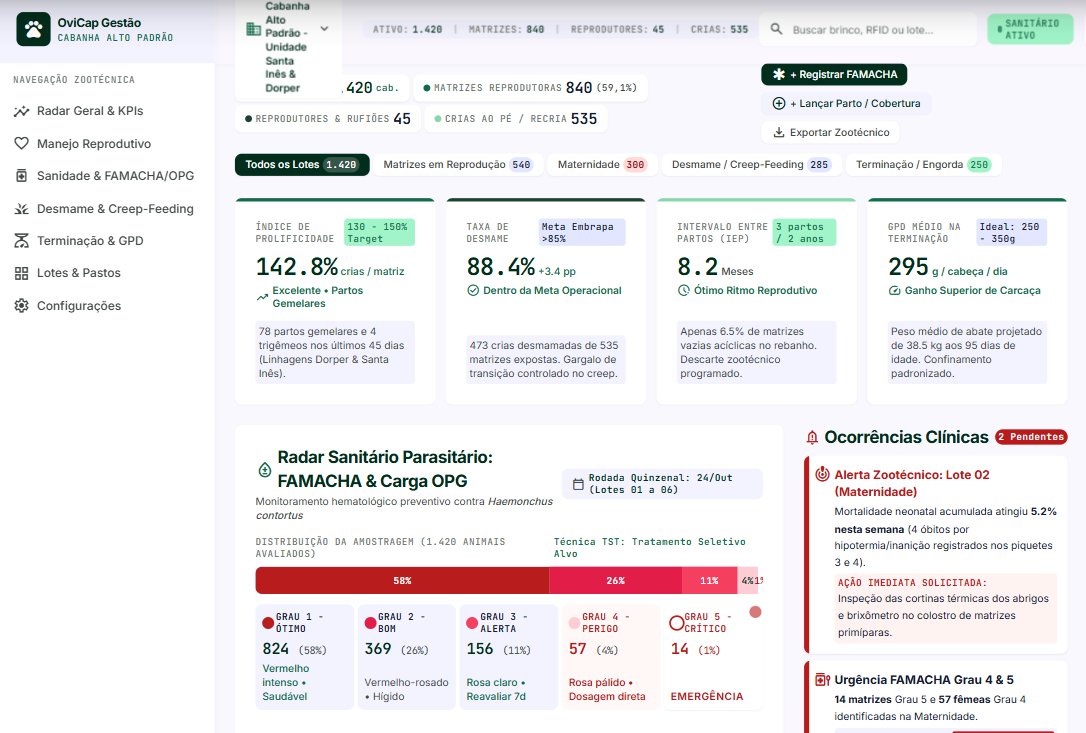Click the gauge icon by Ganho Superior de Carcaça
Viewport: 1086px width, 733px height.
(x=895, y=290)
